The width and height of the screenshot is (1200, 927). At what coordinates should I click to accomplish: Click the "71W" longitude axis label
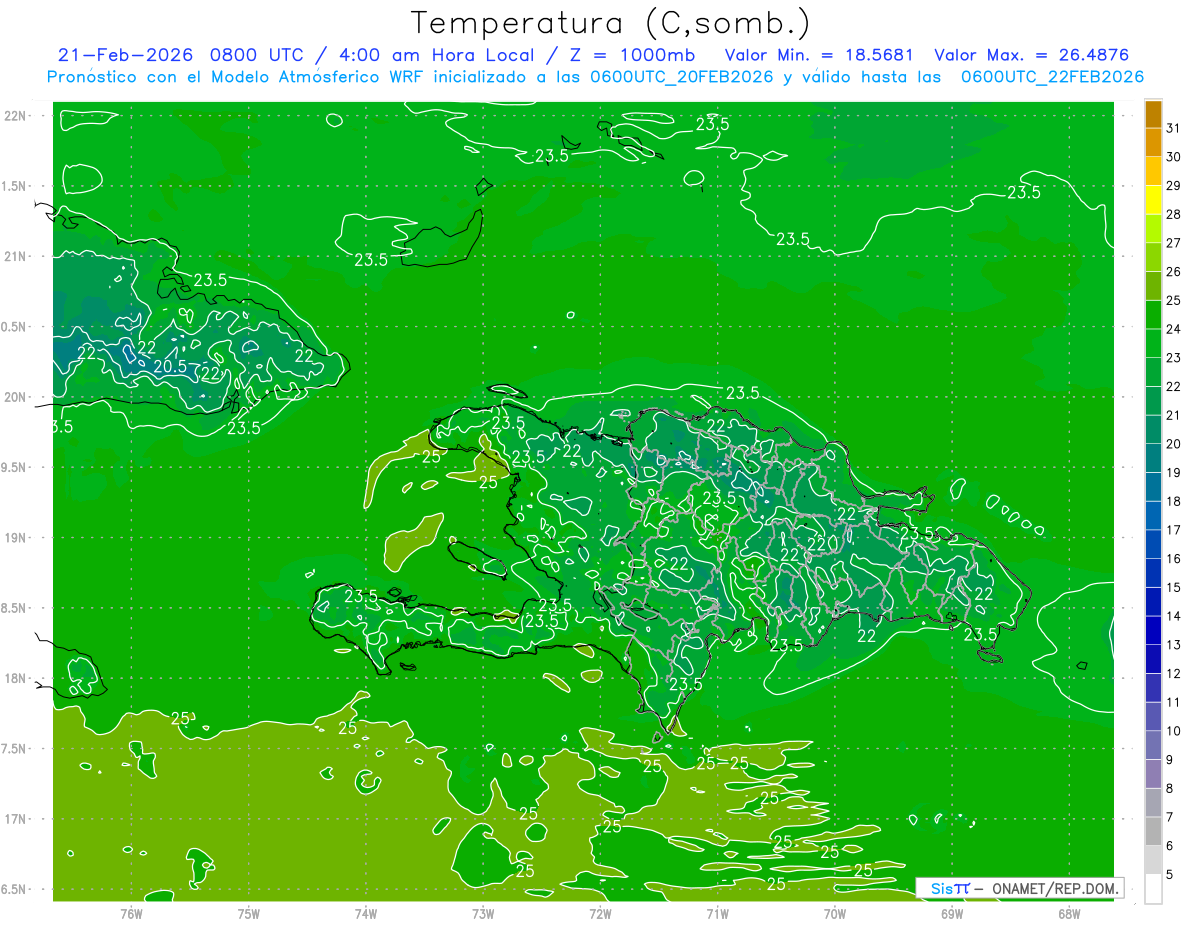point(717,913)
